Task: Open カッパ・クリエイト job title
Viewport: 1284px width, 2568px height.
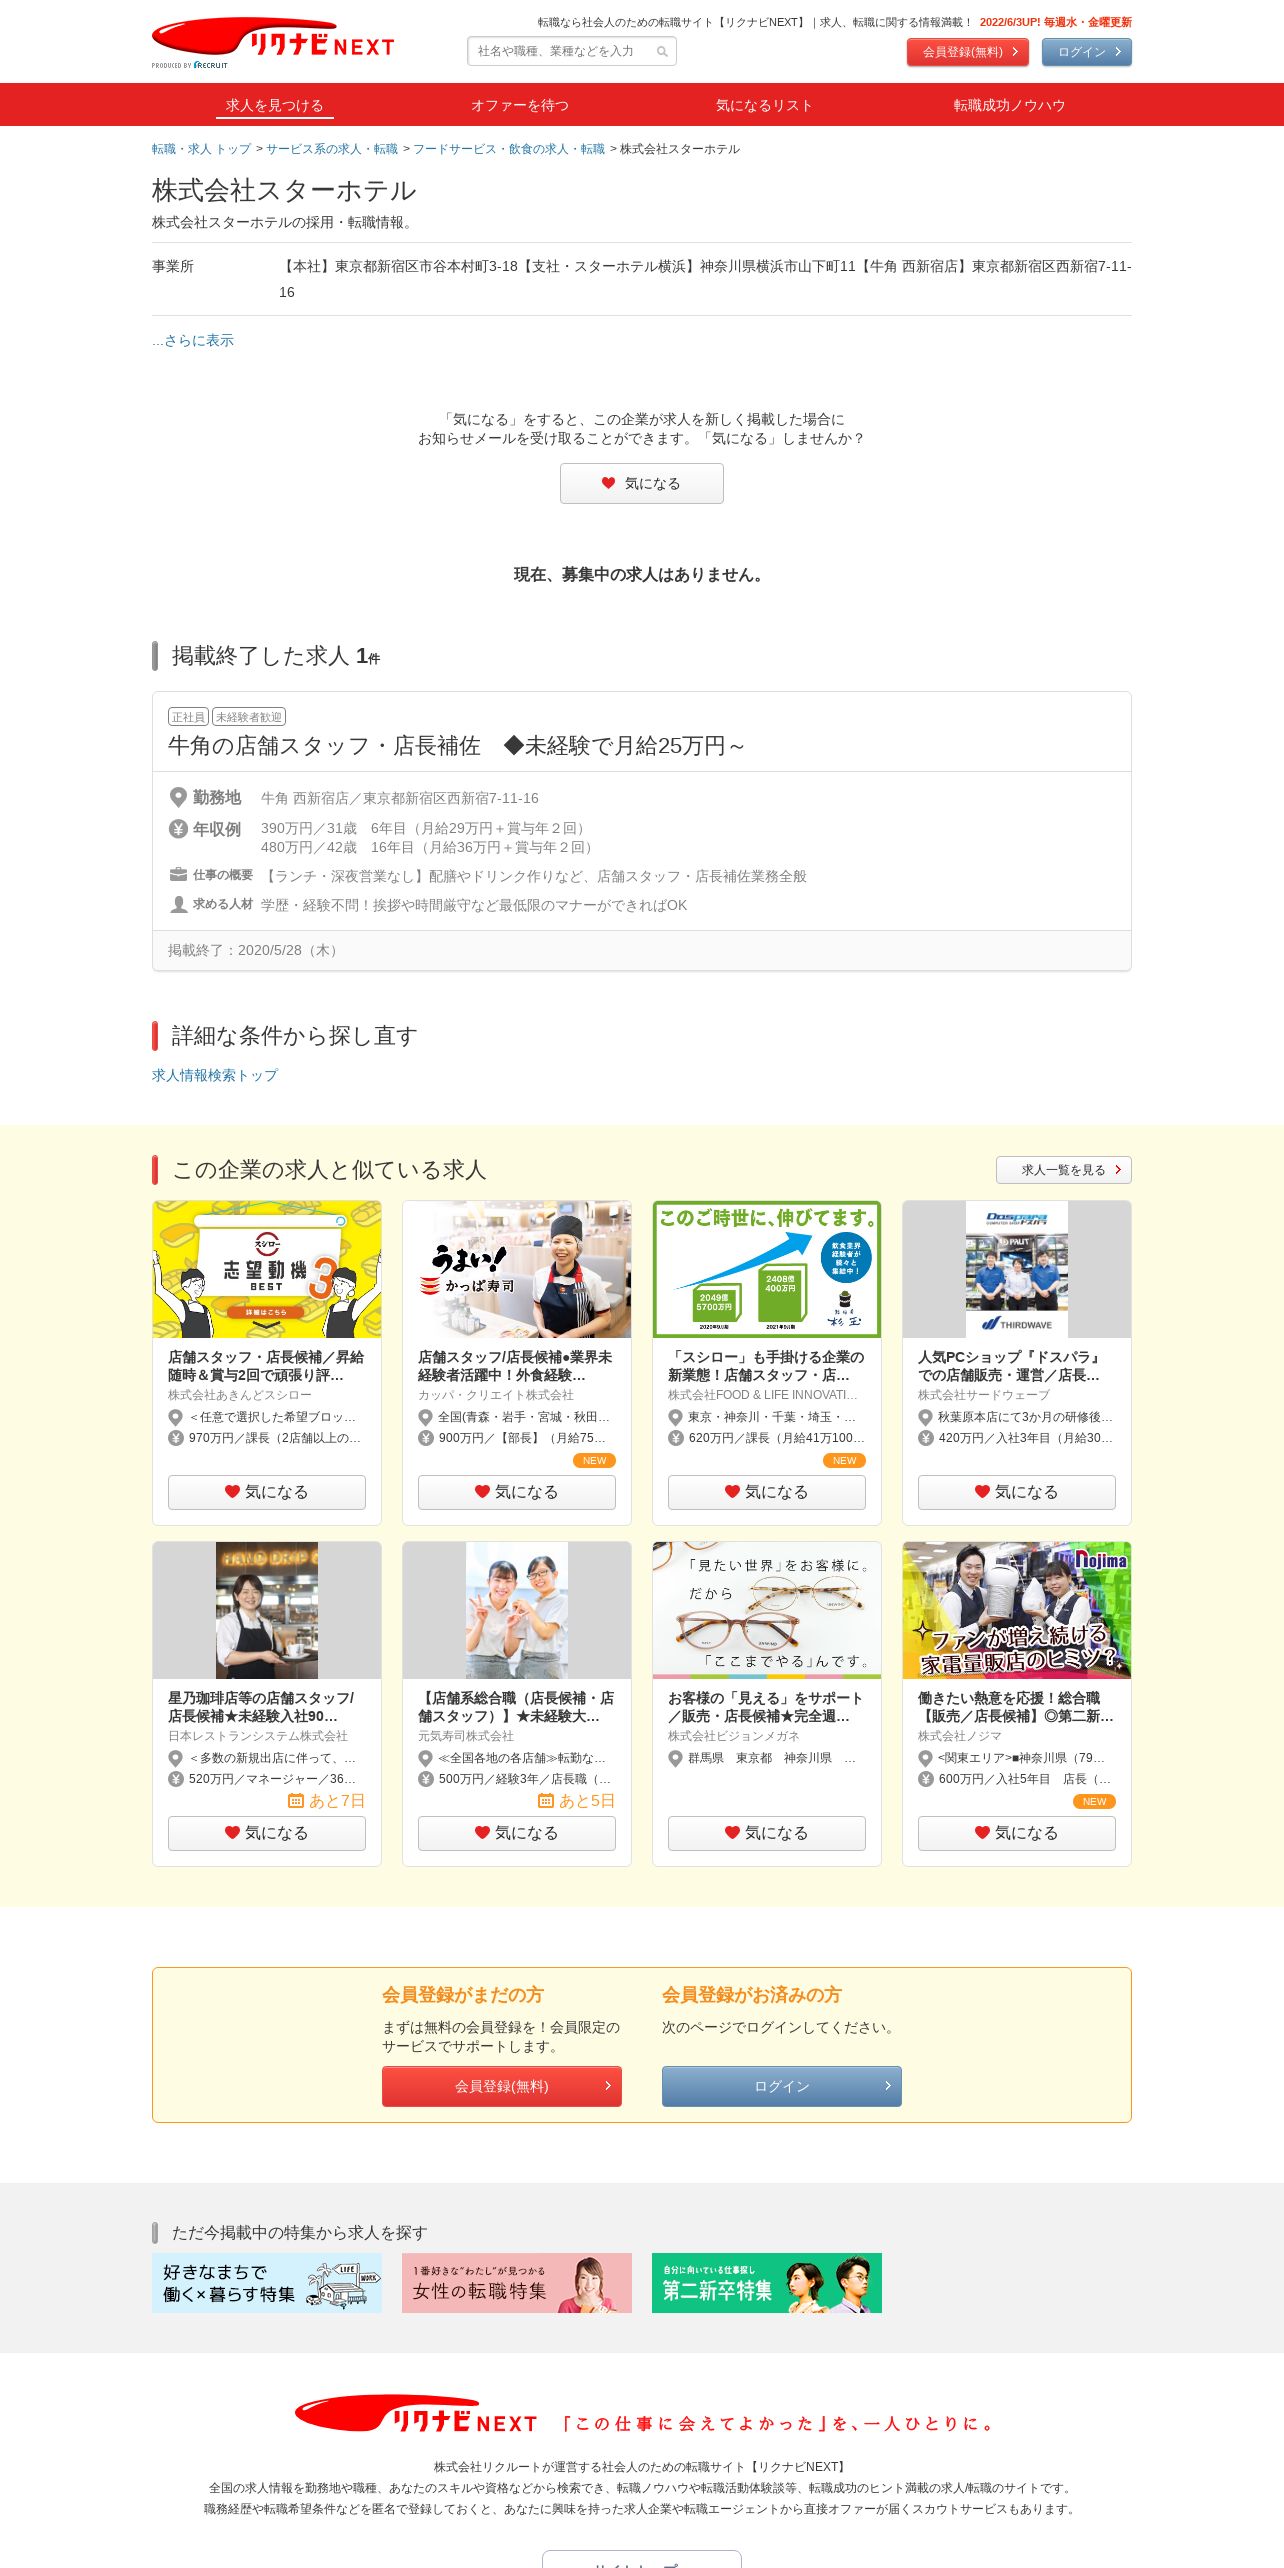Action: 517,1366
